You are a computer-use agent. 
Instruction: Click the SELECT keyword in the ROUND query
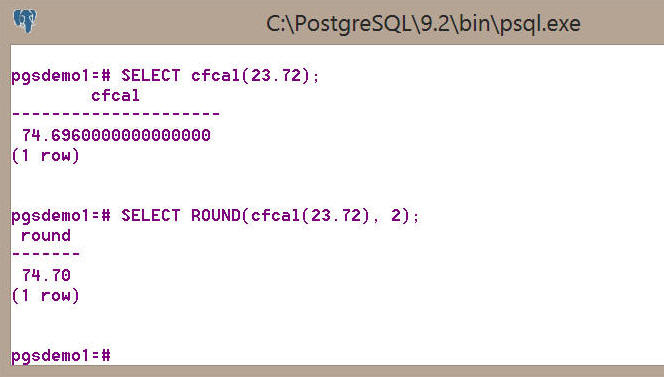click(151, 216)
